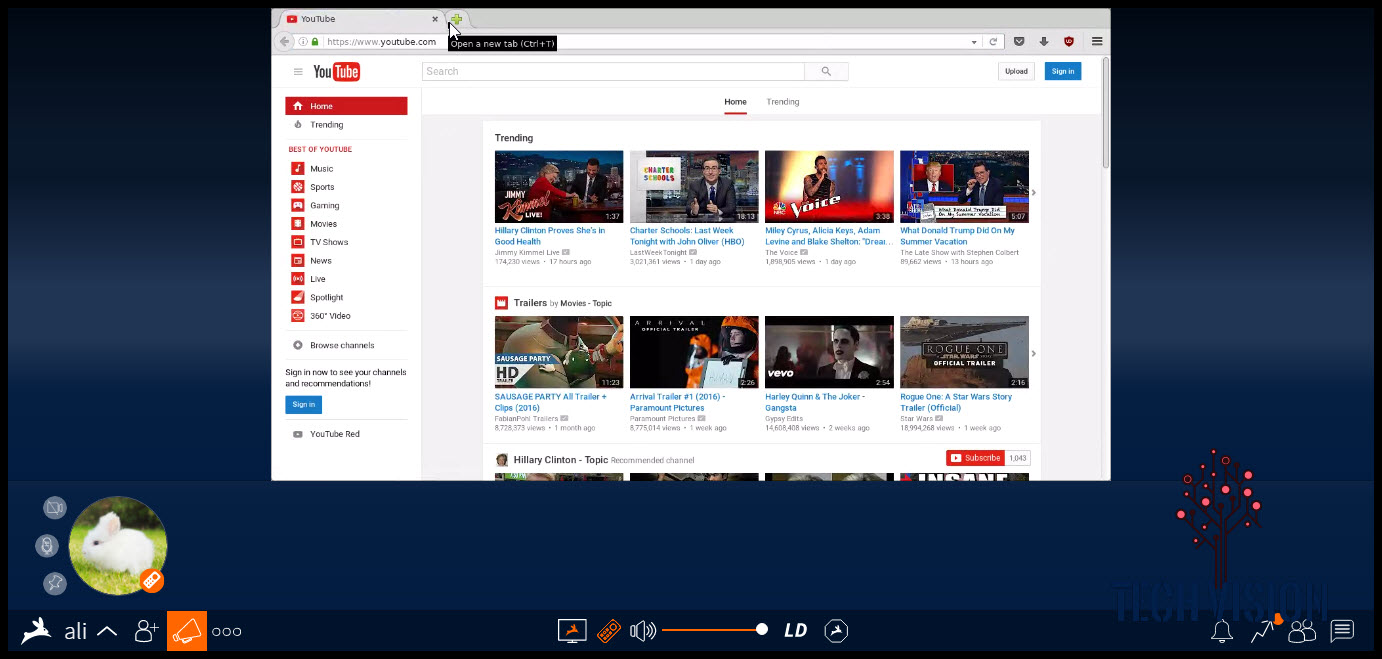Click the trending graph arrow icon

pyautogui.click(x=1263, y=631)
